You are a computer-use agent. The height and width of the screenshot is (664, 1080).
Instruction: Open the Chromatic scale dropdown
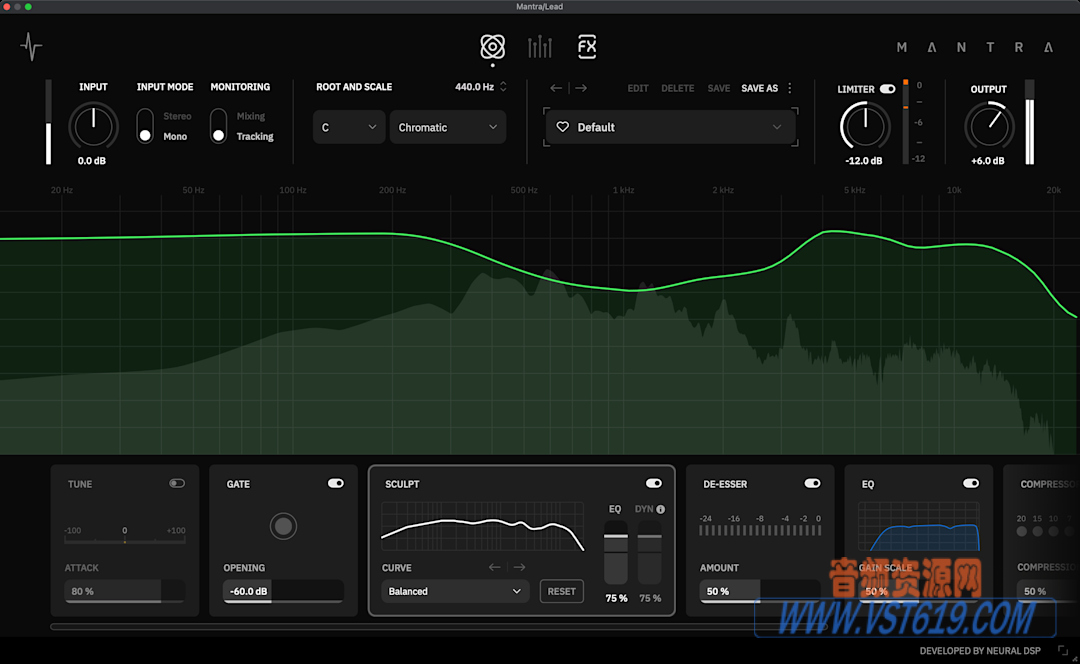point(447,127)
